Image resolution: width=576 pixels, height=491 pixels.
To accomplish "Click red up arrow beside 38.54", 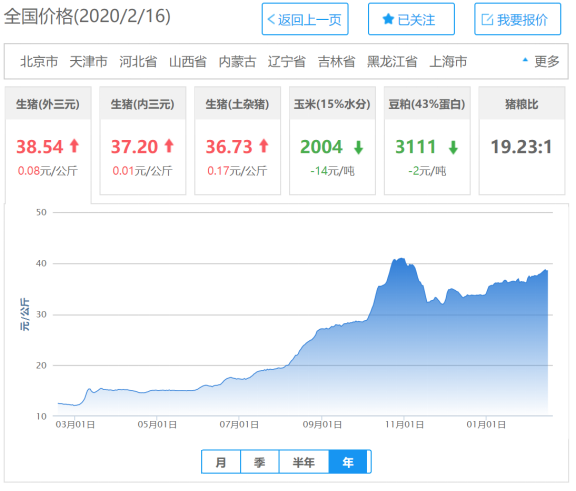I will [75, 145].
